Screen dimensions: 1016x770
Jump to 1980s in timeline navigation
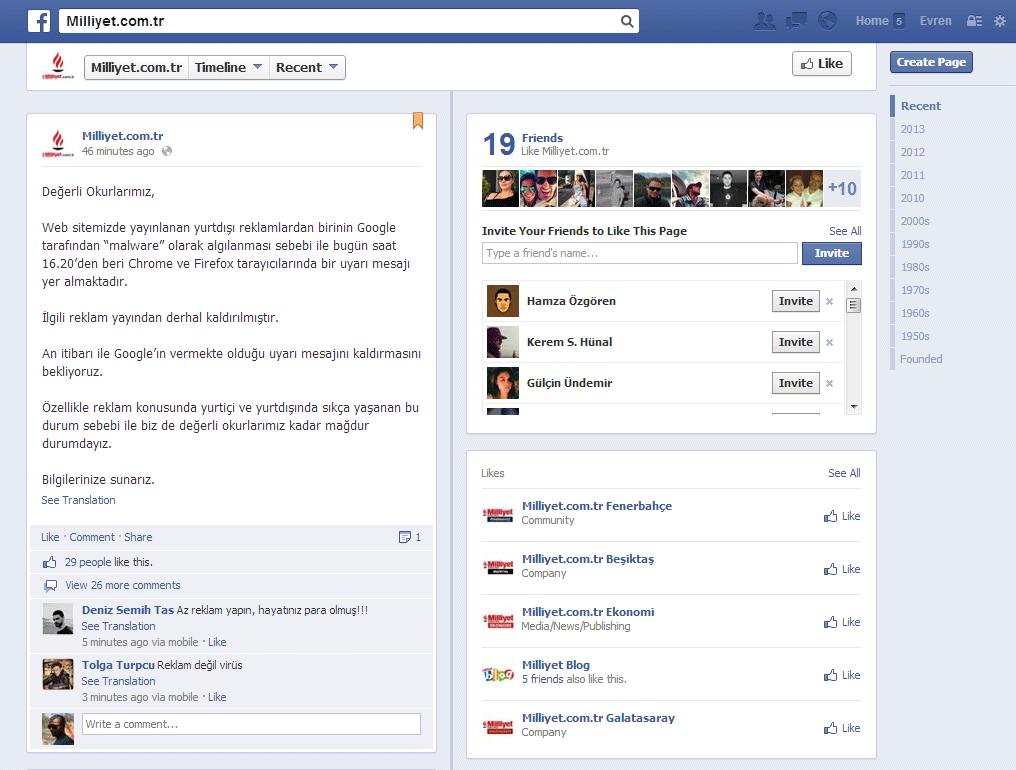tap(915, 267)
